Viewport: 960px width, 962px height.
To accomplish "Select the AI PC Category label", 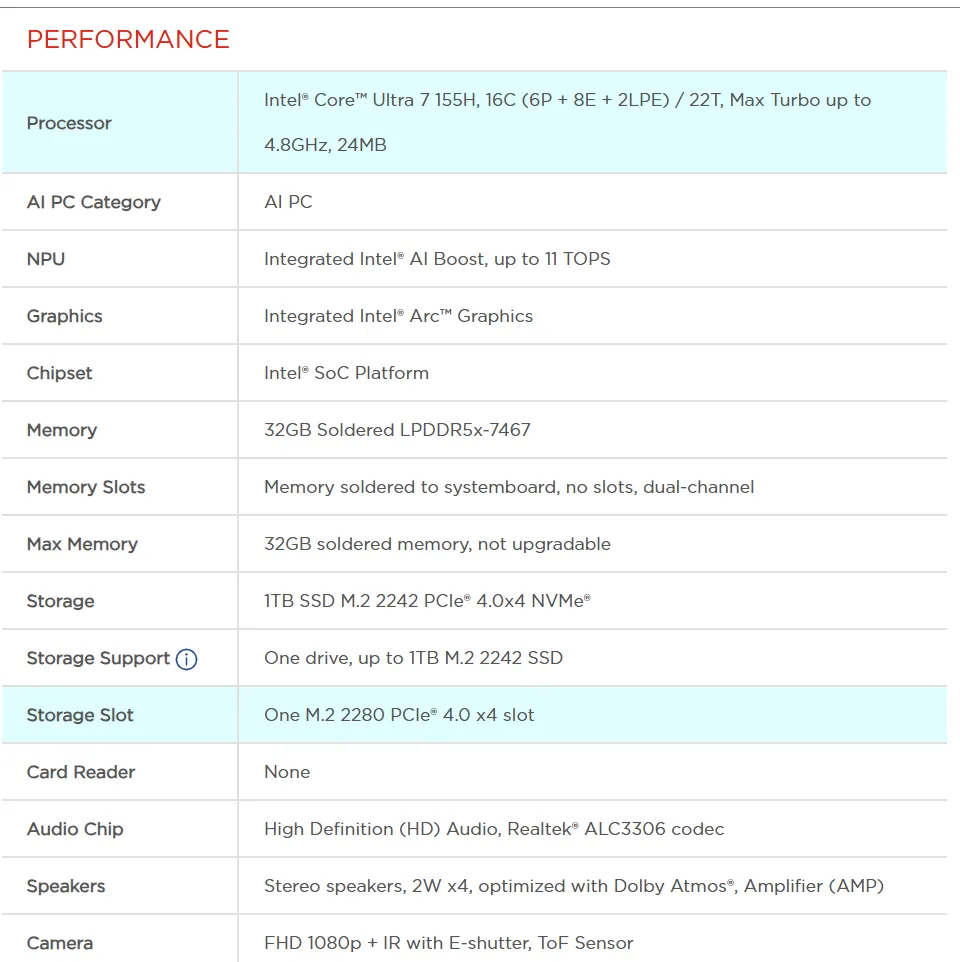I will (94, 202).
